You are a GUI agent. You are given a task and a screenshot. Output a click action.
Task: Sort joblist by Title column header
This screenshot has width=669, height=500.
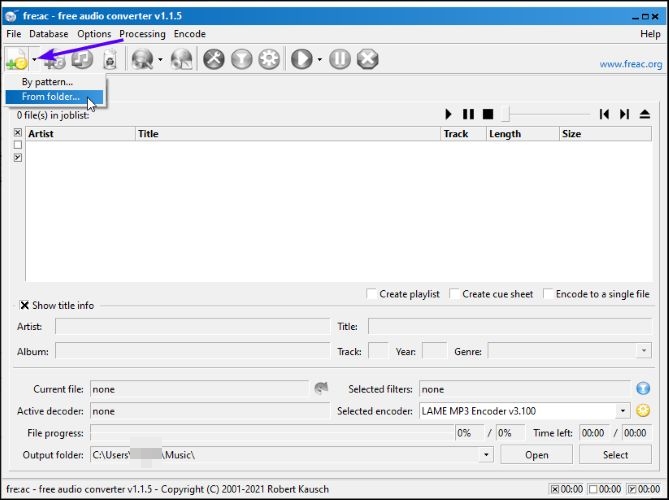coord(288,134)
